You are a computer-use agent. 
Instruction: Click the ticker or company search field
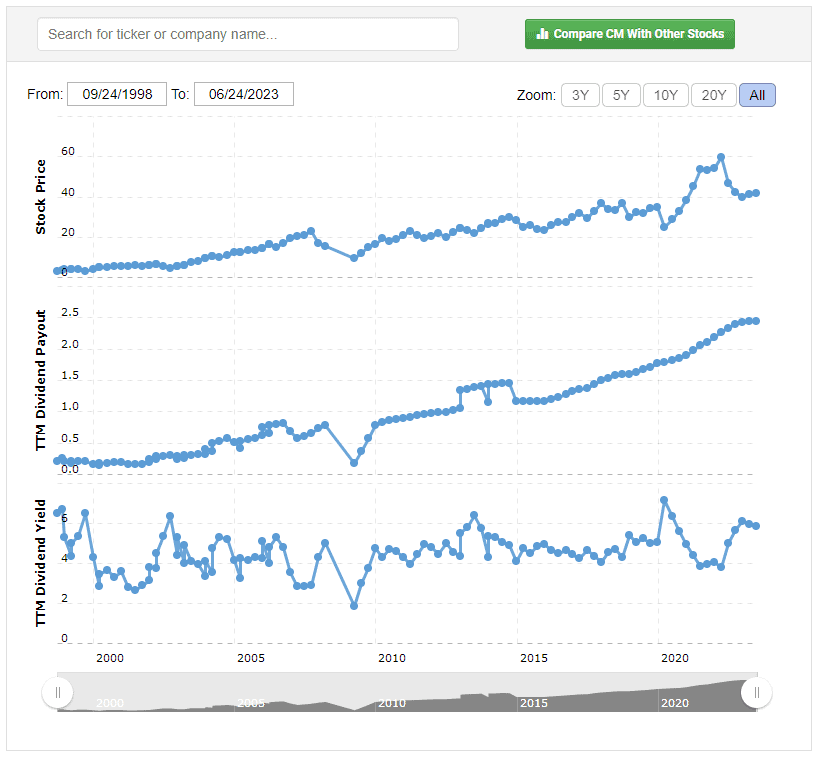(248, 34)
